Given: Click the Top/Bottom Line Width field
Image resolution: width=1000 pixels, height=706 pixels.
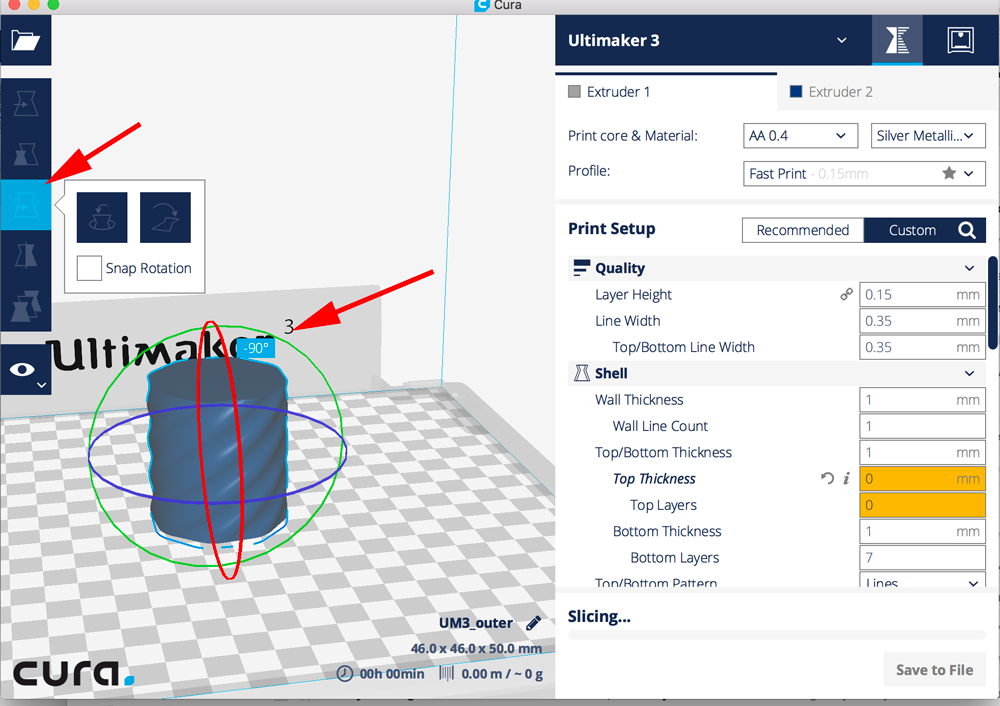Looking at the screenshot, I should tap(922, 348).
